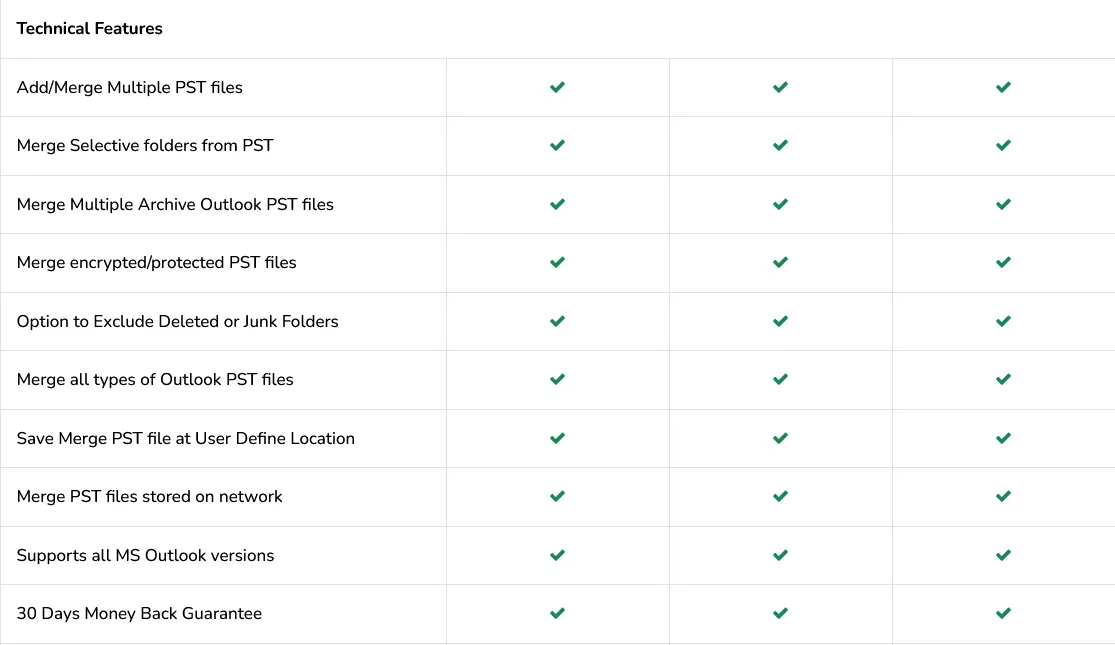Viewport: 1115px width, 645px height.
Task: Click last-column checkmark for Supports all MS Outlook
Action: (x=1004, y=555)
